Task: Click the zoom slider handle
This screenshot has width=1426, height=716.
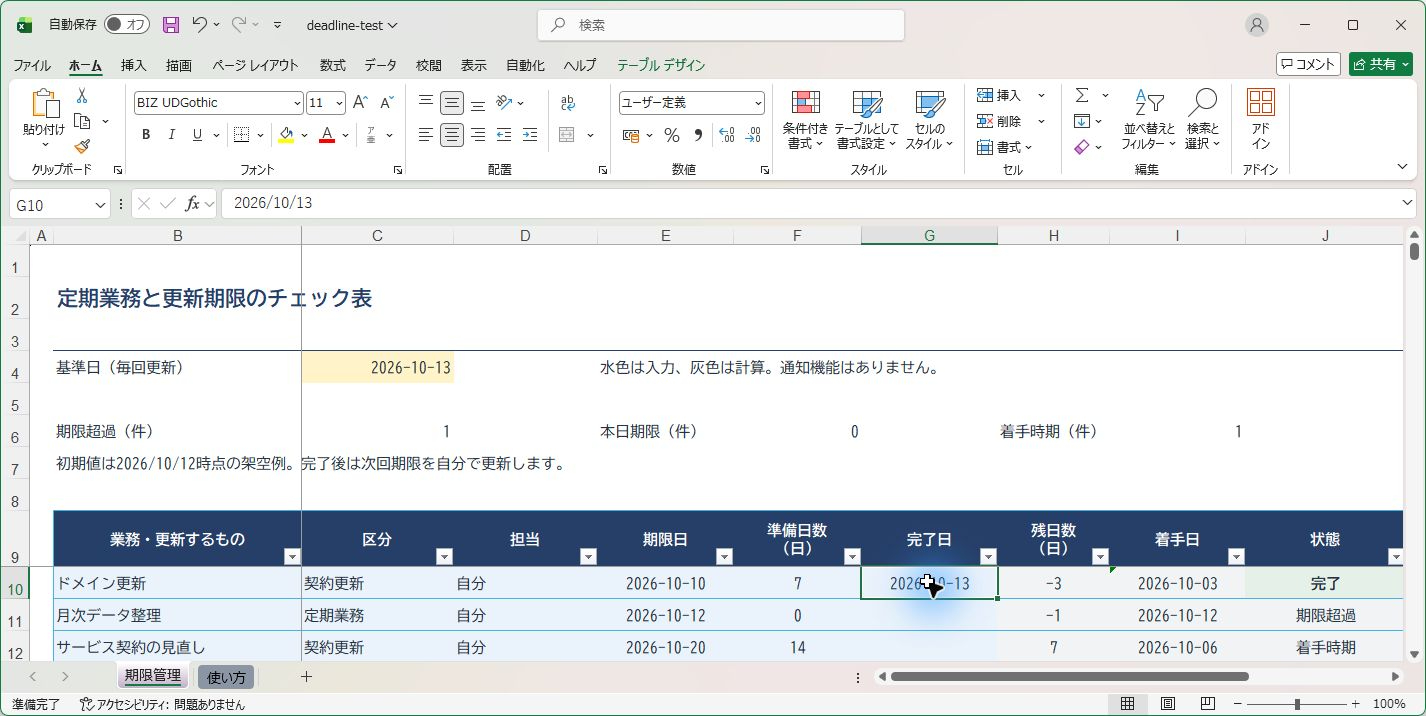Action: (x=1297, y=704)
